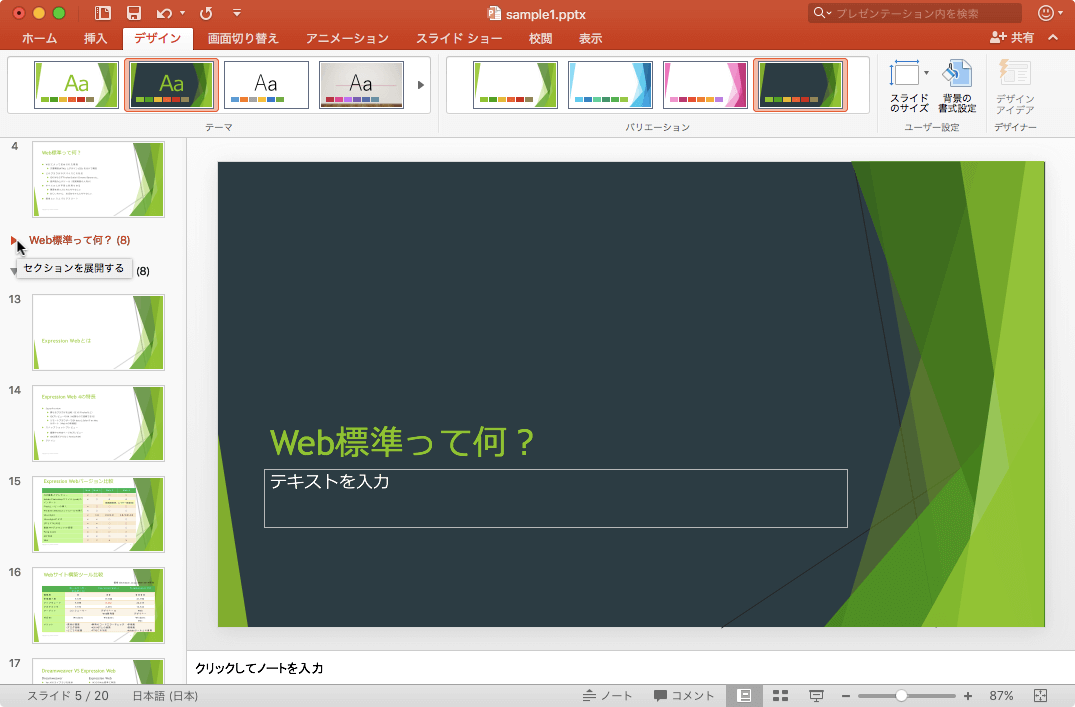Open the smiley feedback icon
Screen dimensions: 1075x707
point(1046,13)
